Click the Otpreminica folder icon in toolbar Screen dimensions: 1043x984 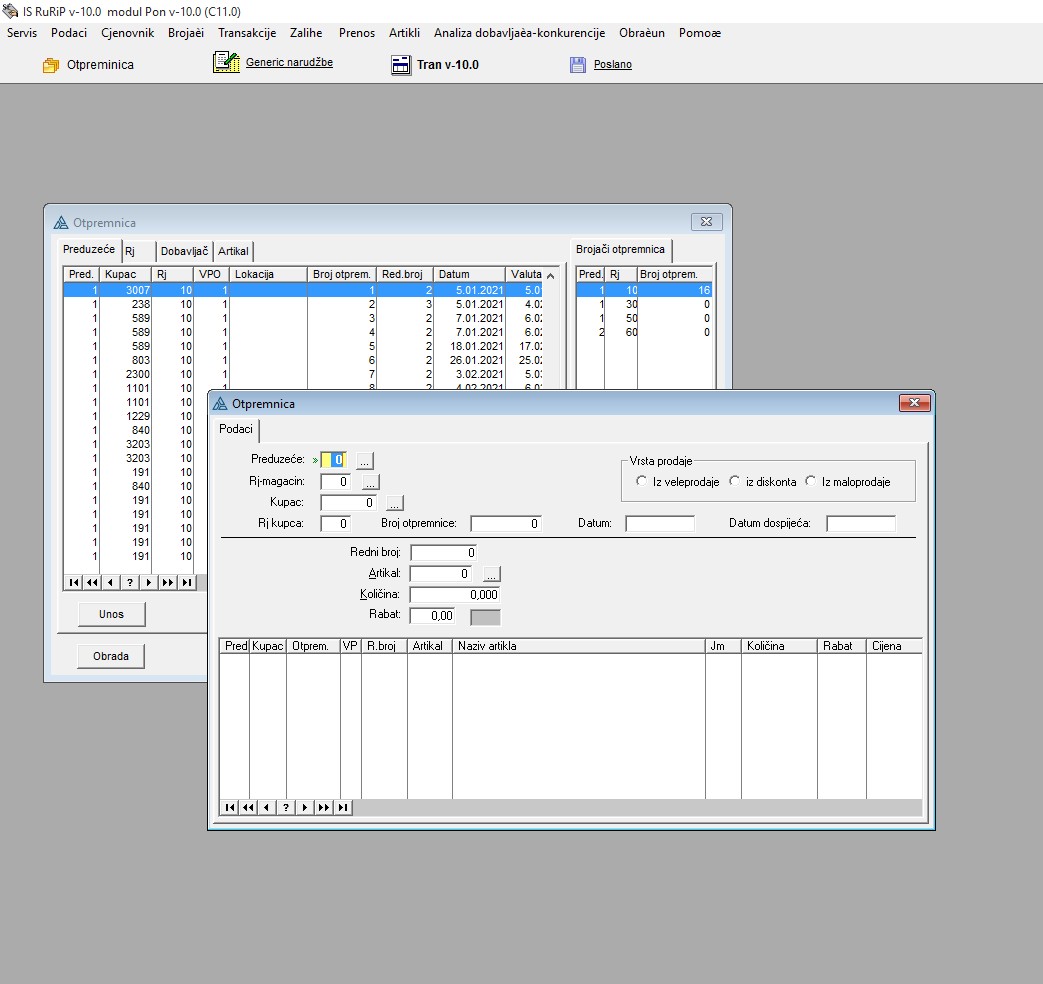click(51, 65)
